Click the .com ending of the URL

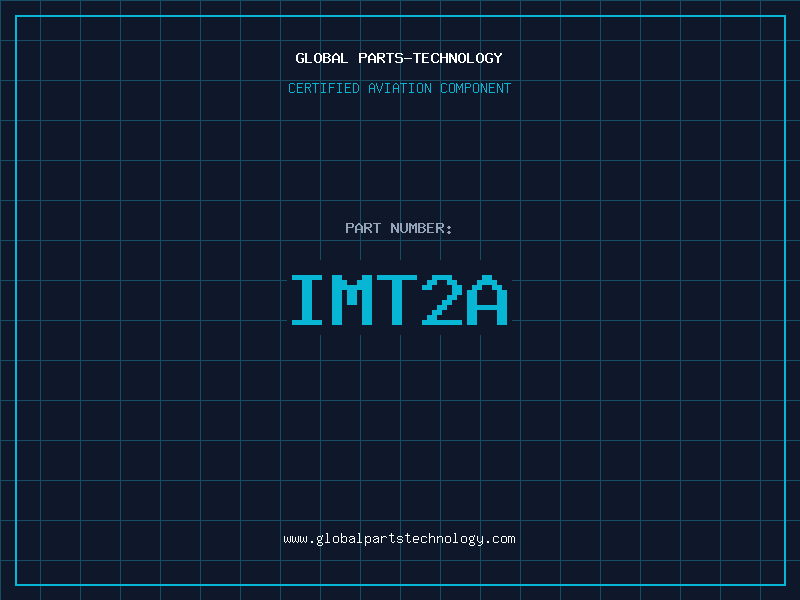coord(500,539)
